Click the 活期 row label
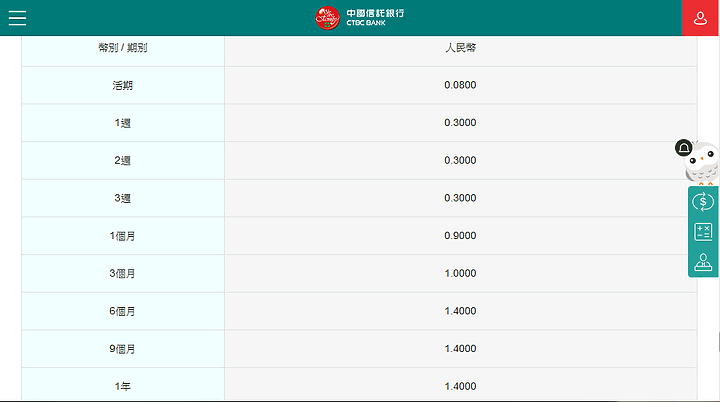 (x=123, y=85)
